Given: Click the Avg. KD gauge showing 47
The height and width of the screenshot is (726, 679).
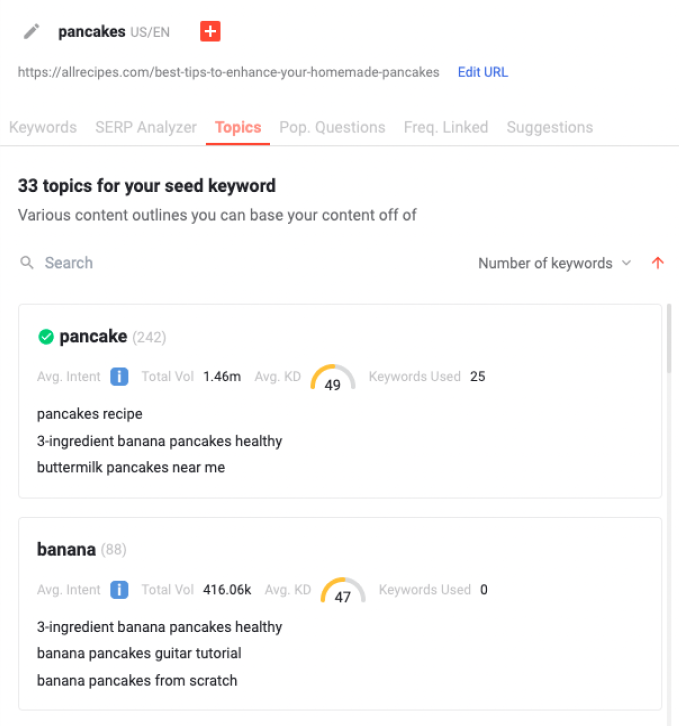Looking at the screenshot, I should point(343,591).
